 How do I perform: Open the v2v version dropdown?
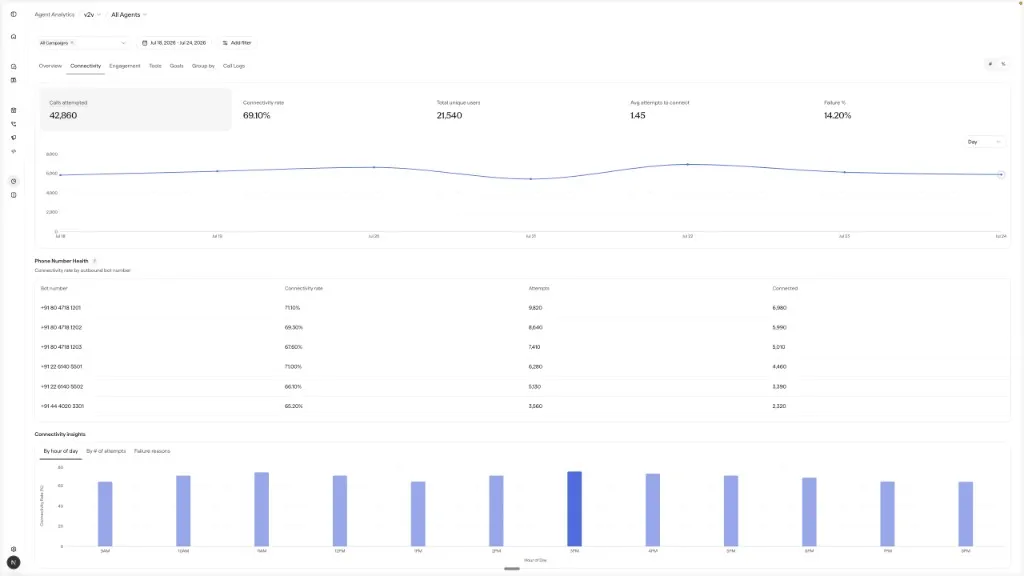92,14
